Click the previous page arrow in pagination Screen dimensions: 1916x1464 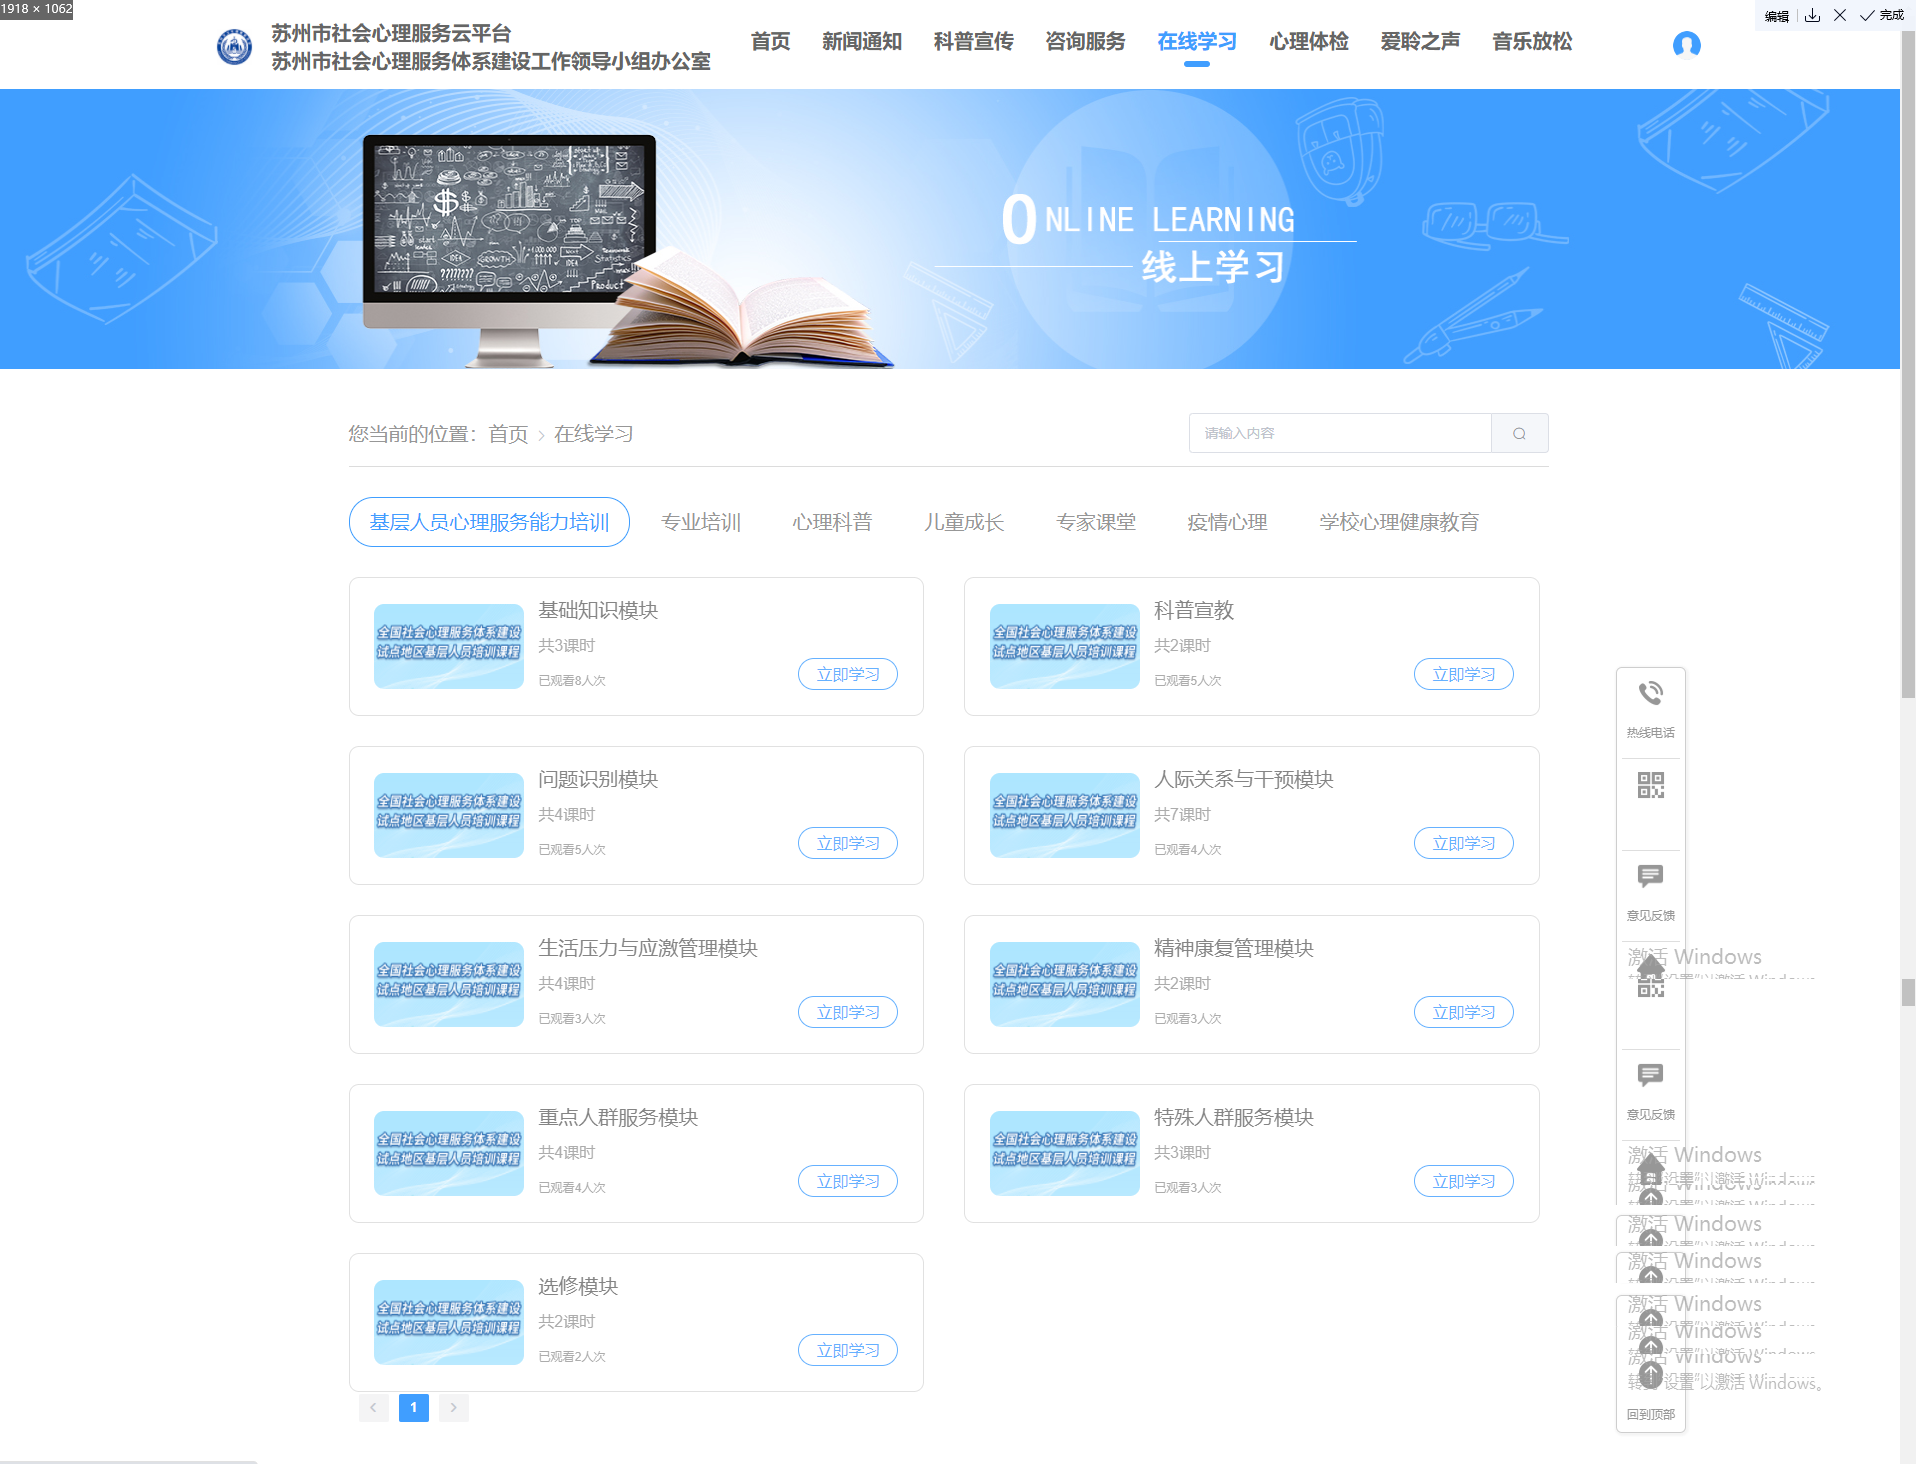tap(373, 1407)
